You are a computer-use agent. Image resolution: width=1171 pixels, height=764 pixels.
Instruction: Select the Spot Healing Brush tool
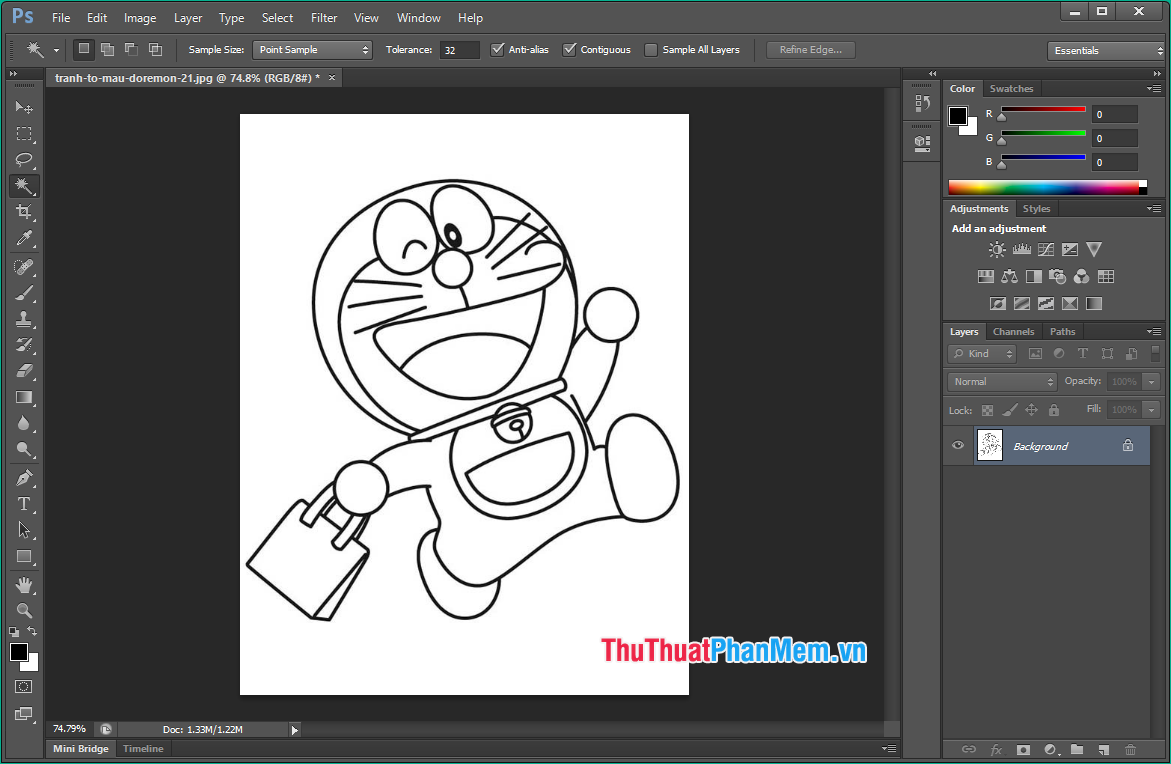click(24, 267)
